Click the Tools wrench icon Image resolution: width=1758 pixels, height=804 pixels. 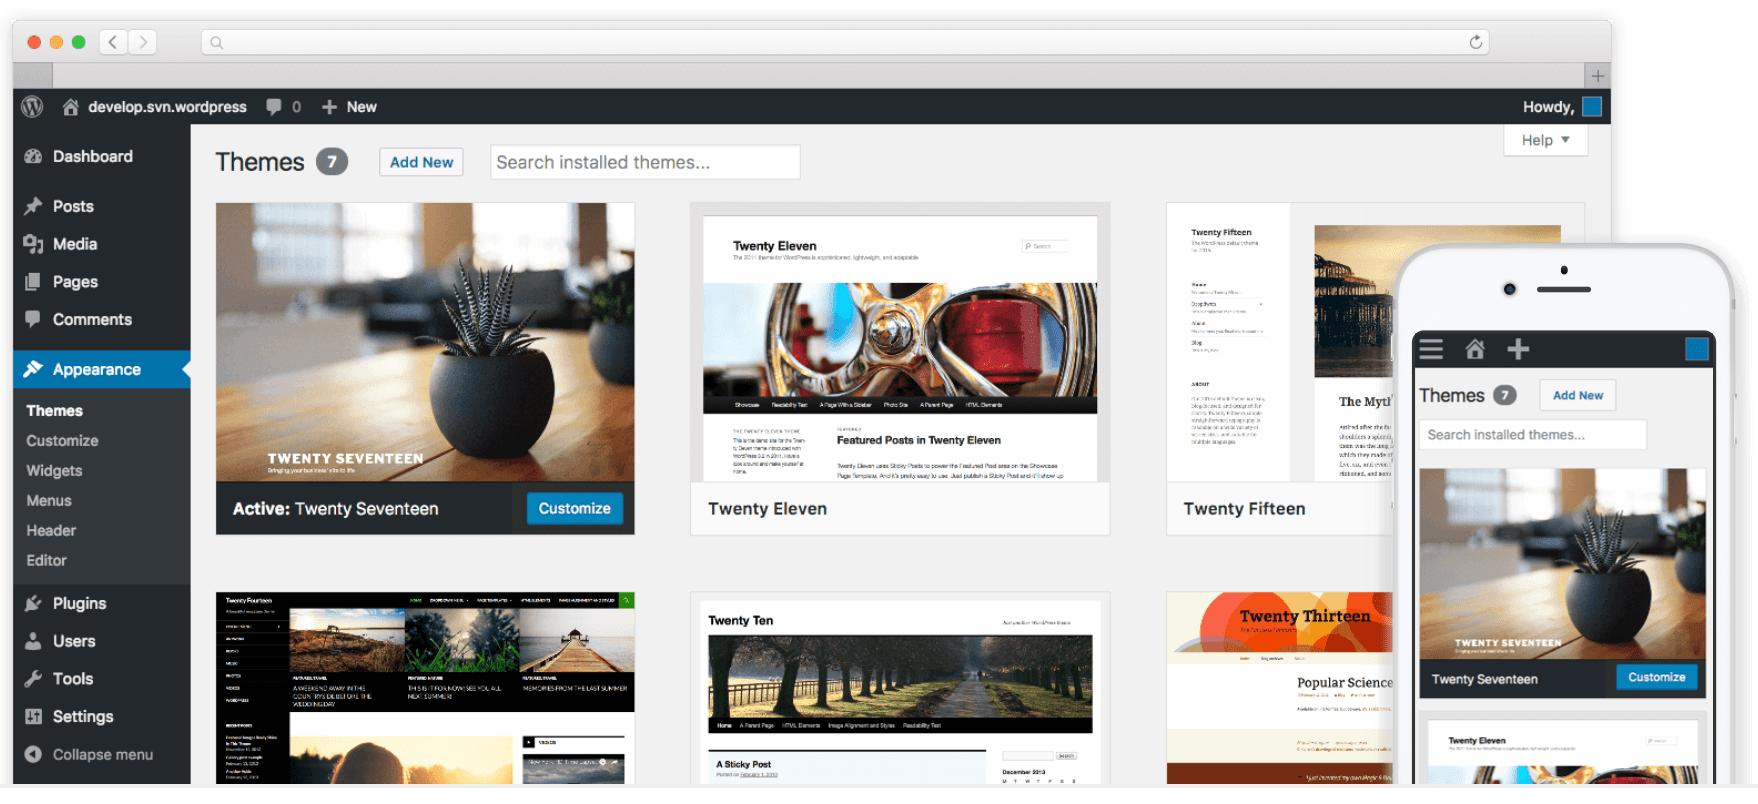(x=33, y=679)
